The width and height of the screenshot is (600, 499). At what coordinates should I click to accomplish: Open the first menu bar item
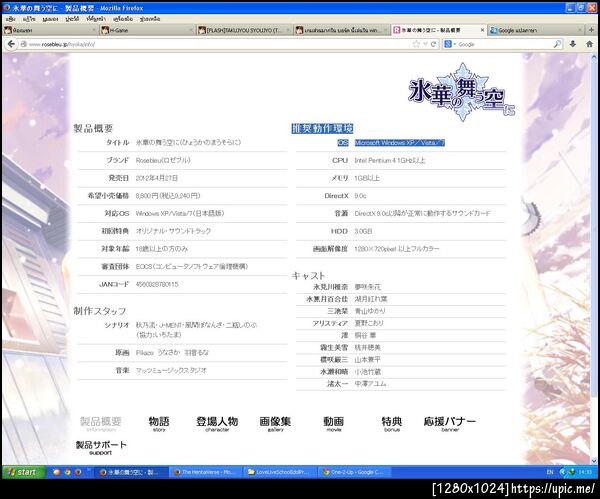[x=11, y=19]
